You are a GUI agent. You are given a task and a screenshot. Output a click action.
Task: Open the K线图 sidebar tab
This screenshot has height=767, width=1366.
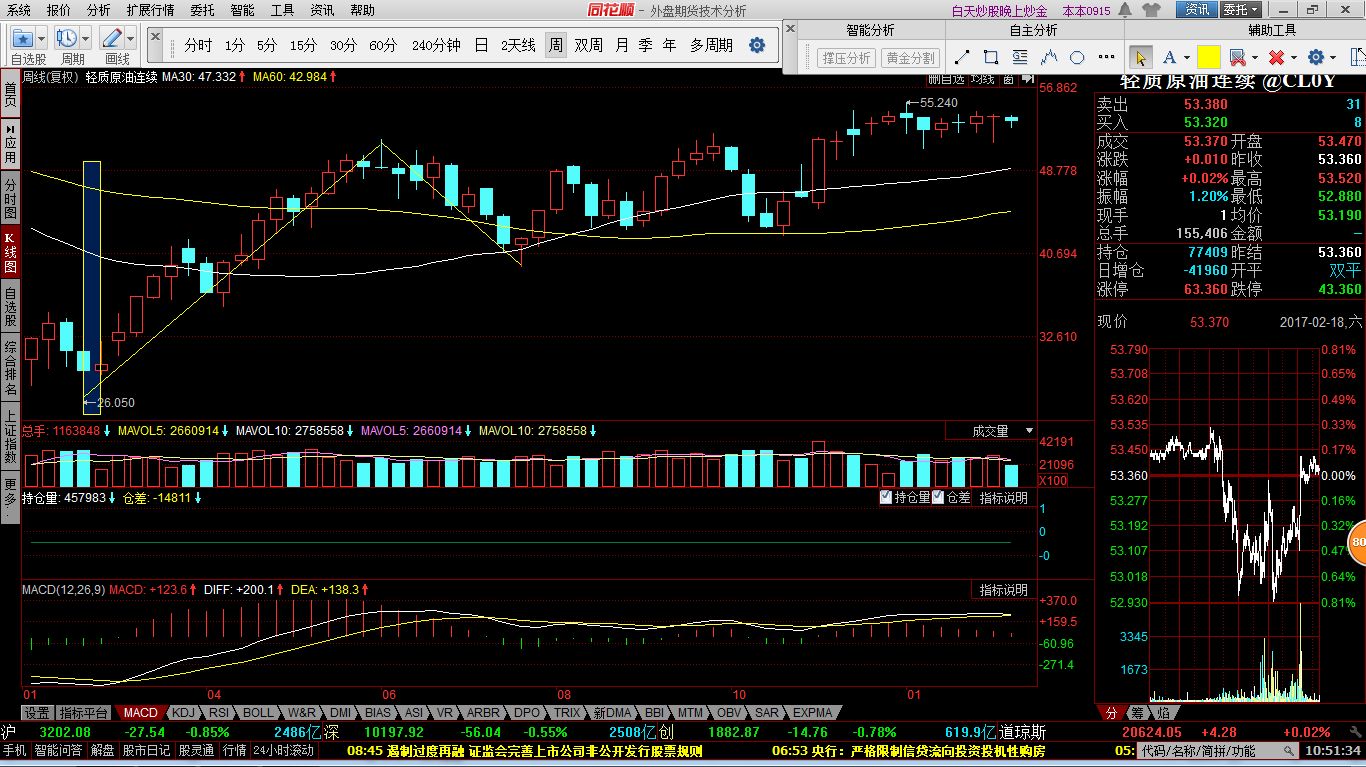[x=10, y=253]
